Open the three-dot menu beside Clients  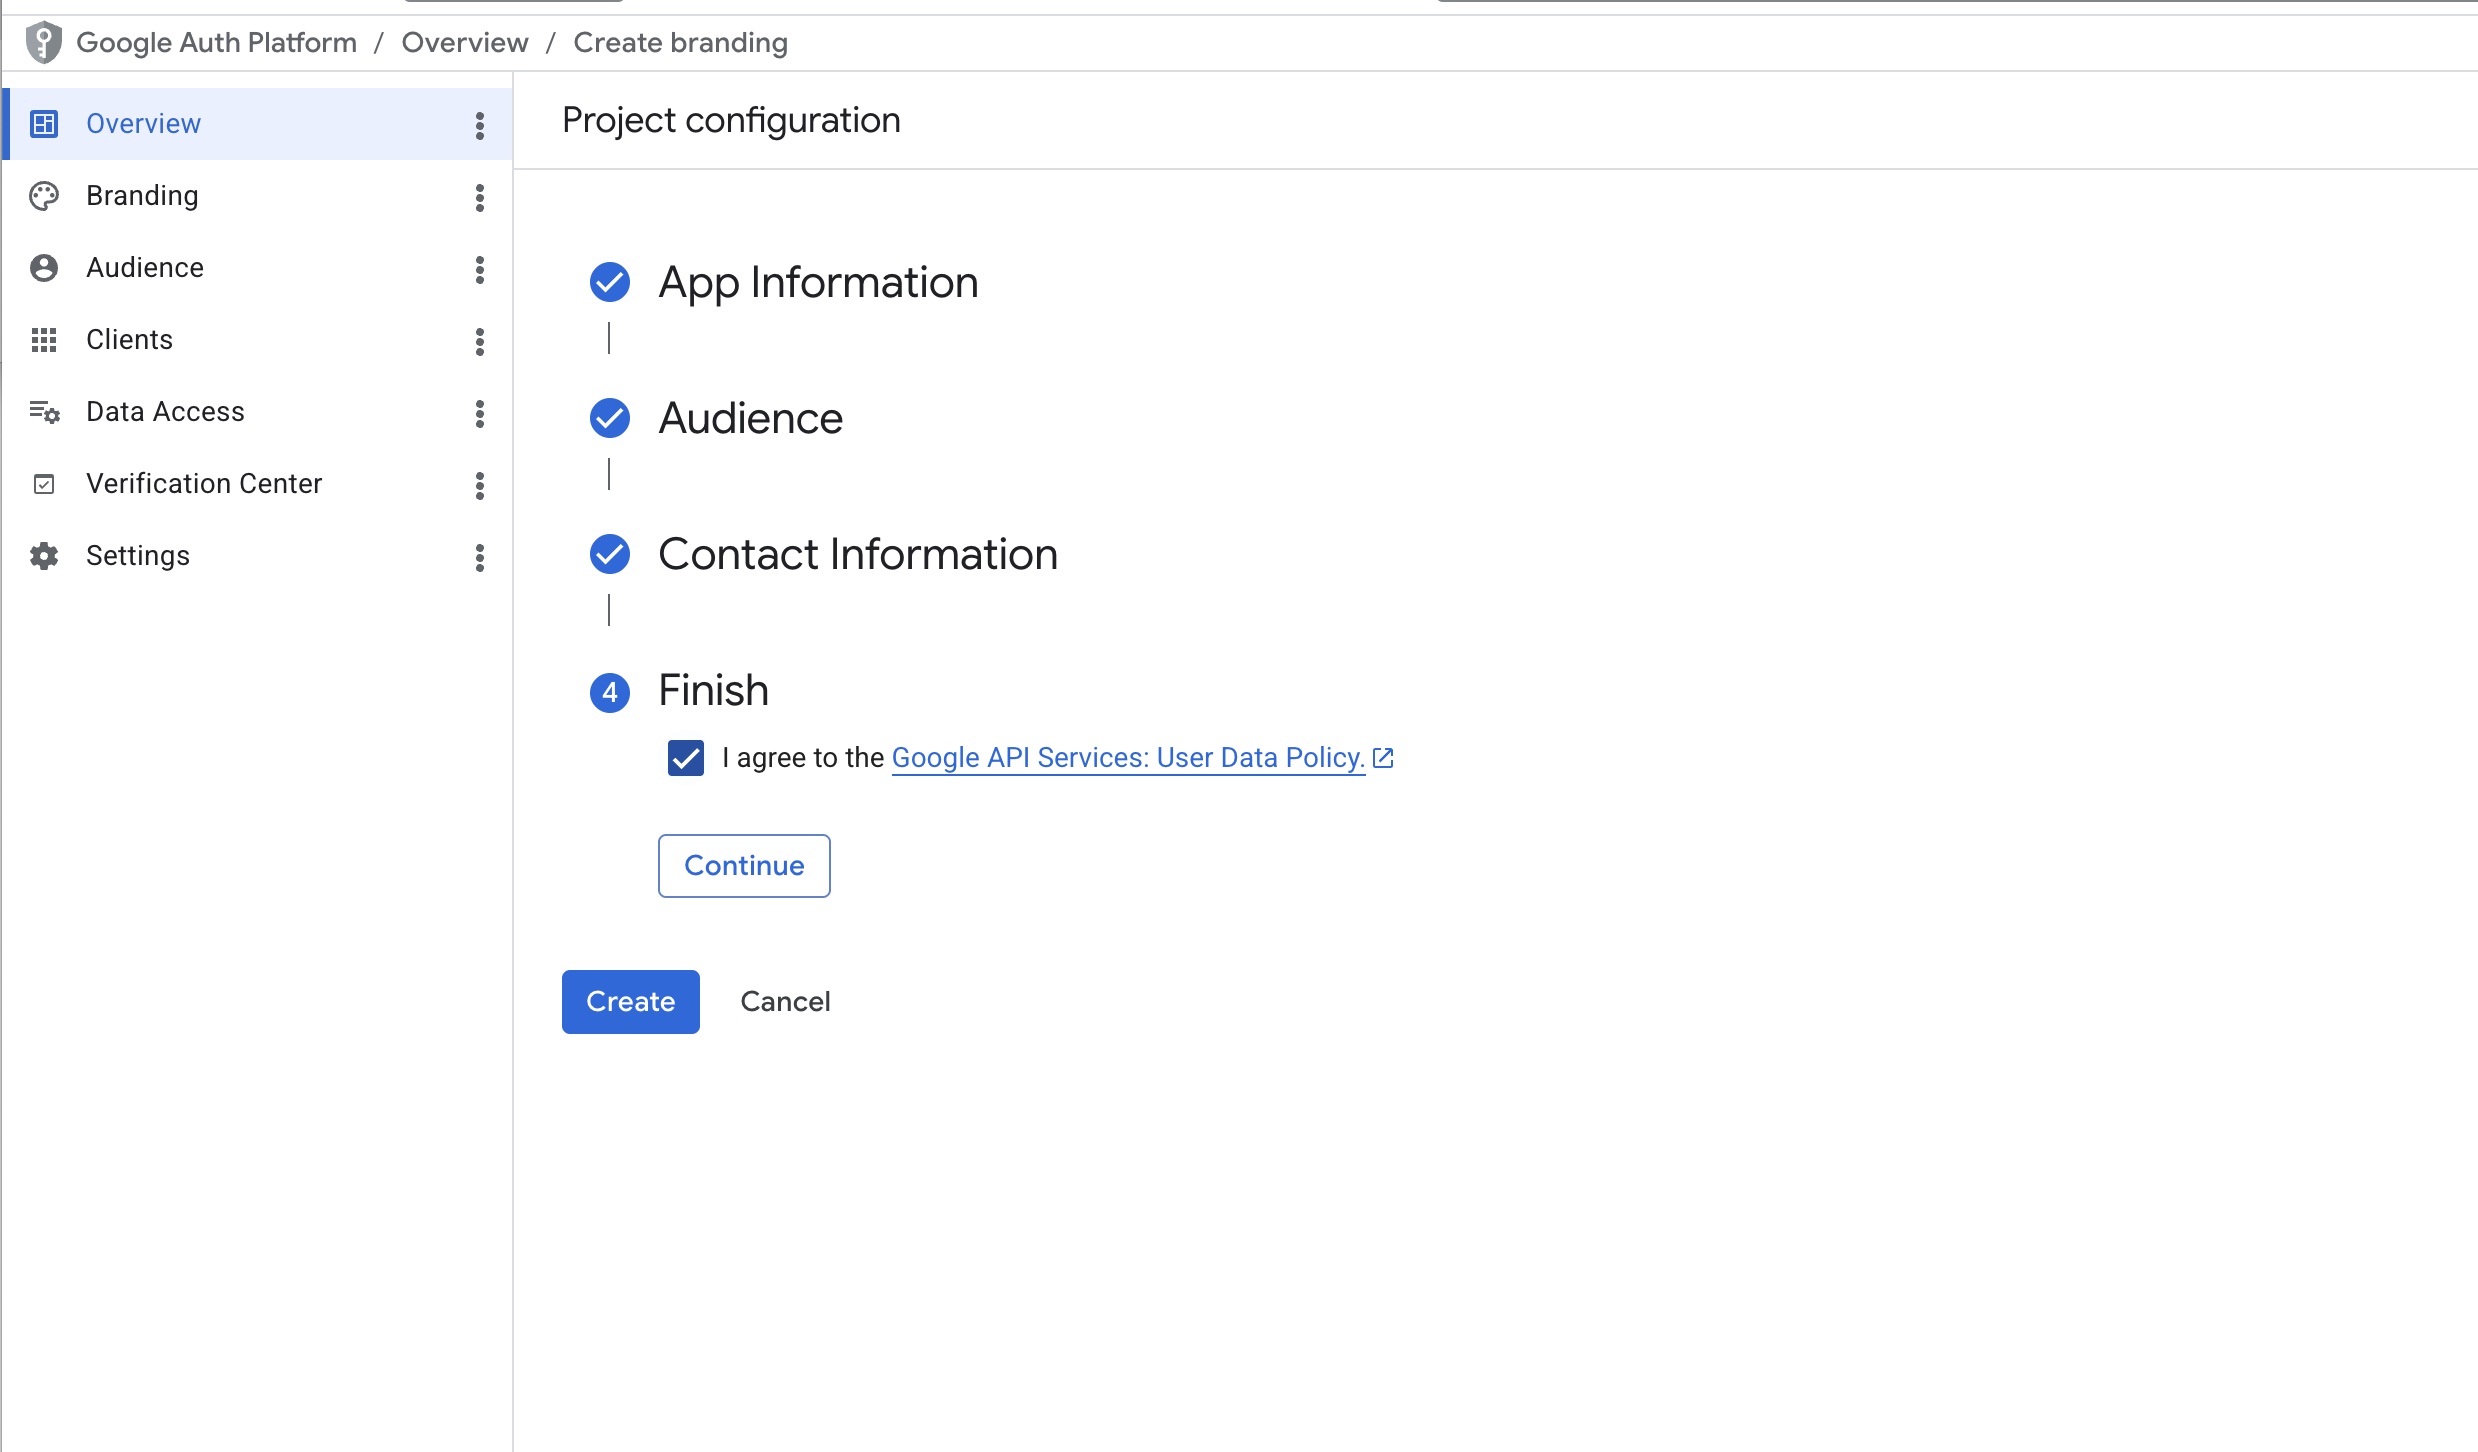[x=480, y=341]
